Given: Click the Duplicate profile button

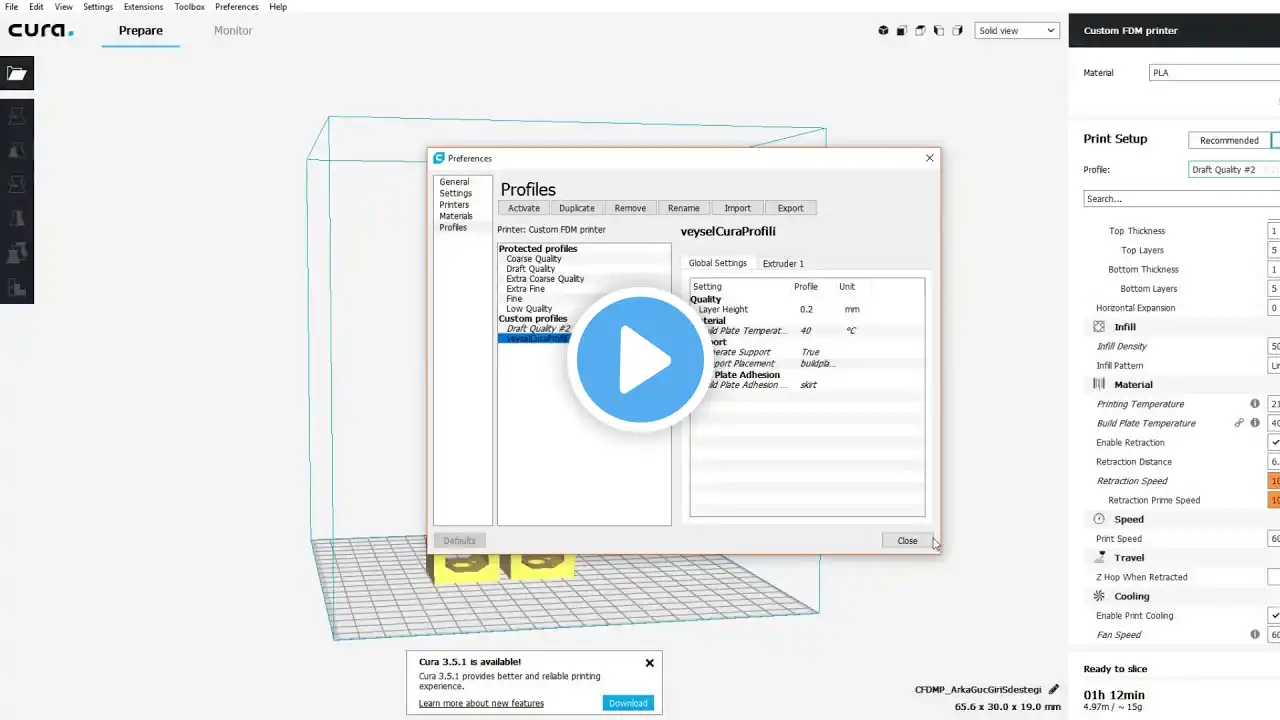Looking at the screenshot, I should click(577, 208).
